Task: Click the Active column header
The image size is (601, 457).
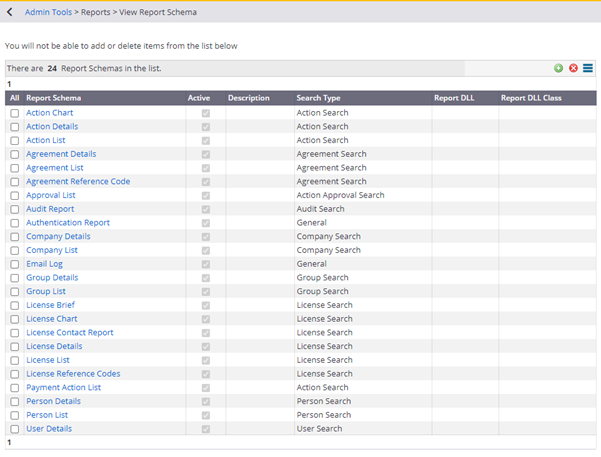Action: pos(199,98)
